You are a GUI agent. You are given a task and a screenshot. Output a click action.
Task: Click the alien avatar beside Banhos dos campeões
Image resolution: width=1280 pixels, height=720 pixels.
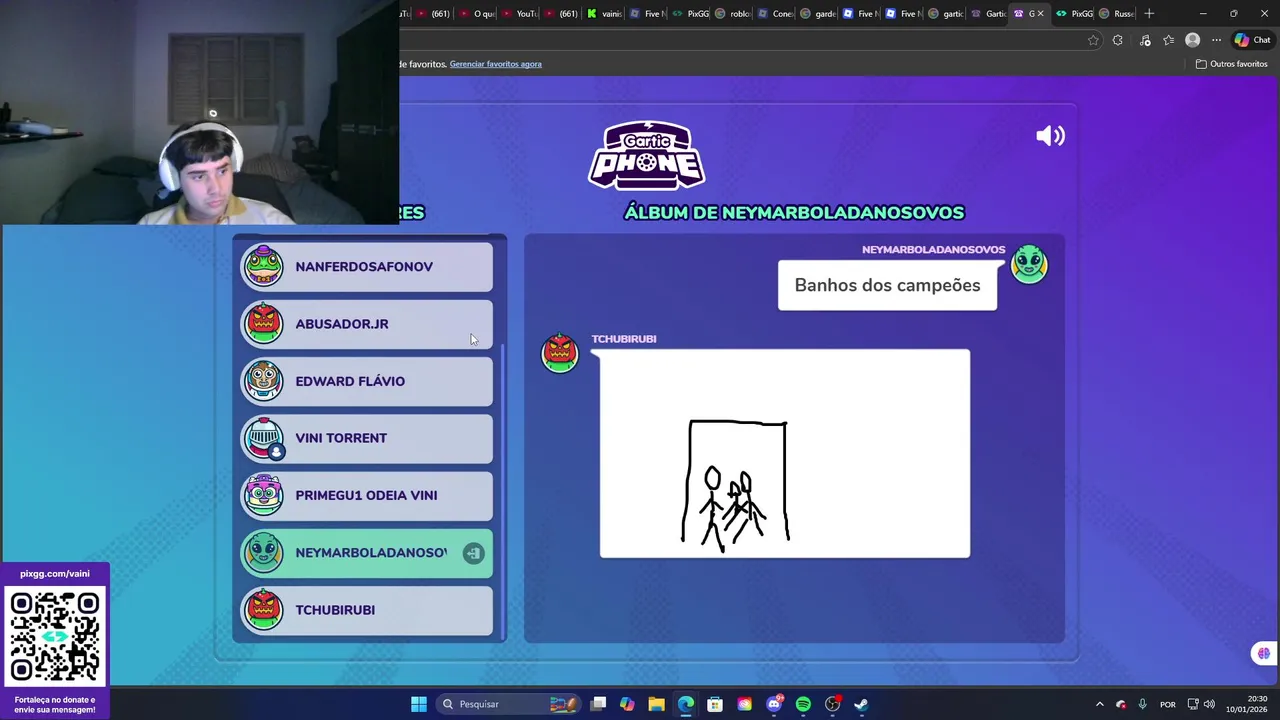pyautogui.click(x=1029, y=265)
